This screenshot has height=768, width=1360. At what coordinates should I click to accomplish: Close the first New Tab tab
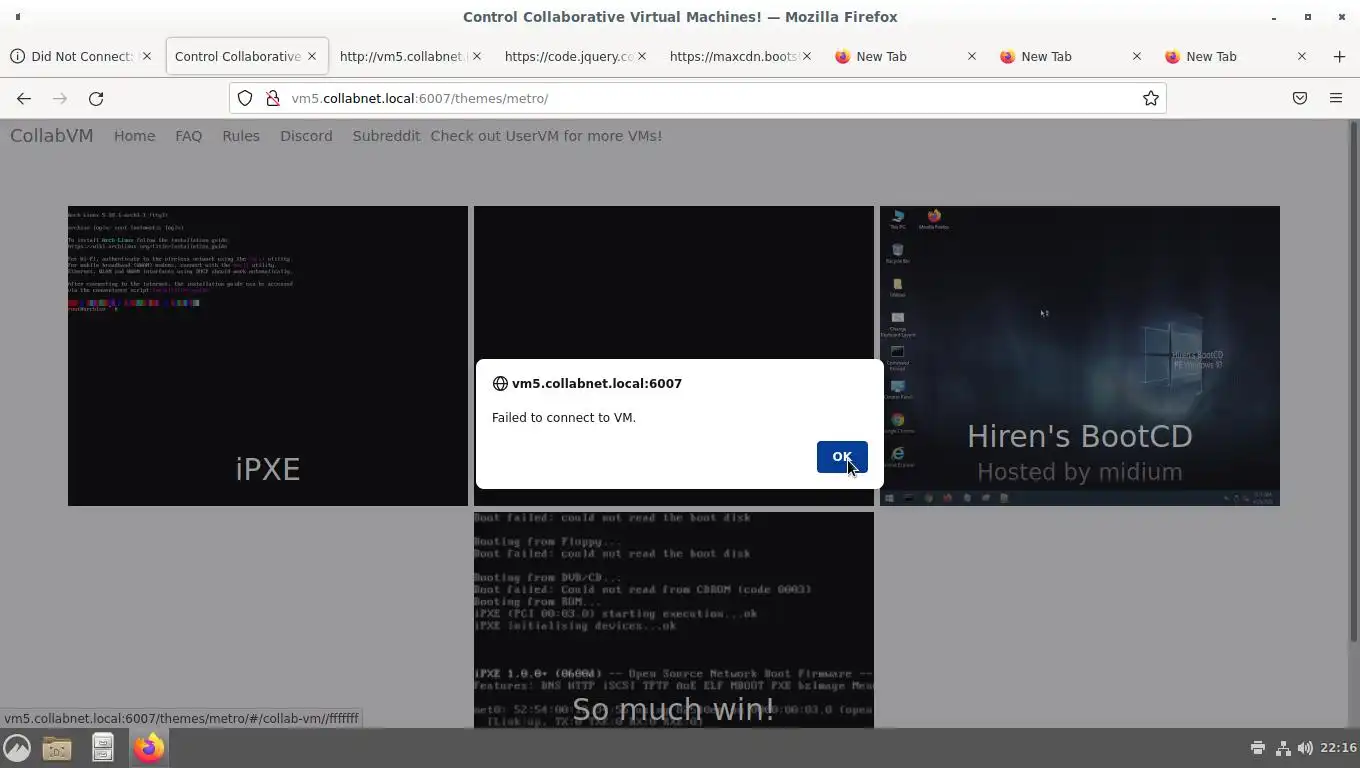pyautogui.click(x=972, y=56)
